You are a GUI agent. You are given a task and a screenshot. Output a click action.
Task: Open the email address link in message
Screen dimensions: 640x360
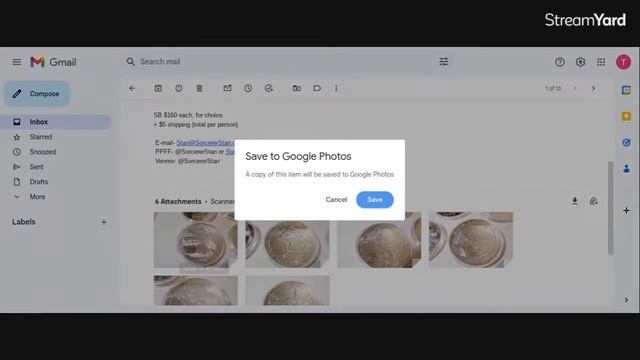coord(205,143)
